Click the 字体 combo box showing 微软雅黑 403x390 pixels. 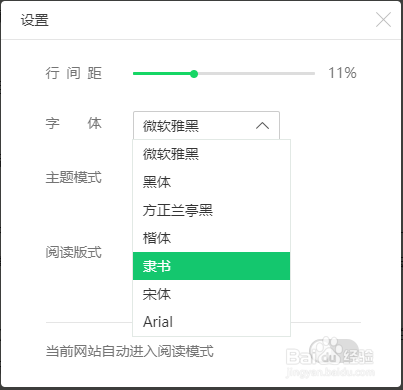click(206, 126)
